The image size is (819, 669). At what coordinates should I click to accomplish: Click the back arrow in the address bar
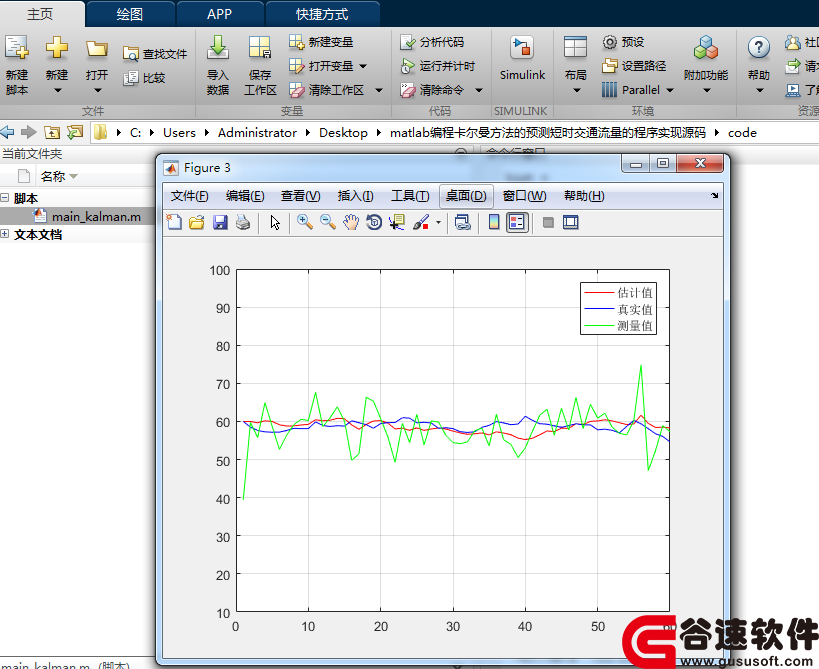click(7, 133)
